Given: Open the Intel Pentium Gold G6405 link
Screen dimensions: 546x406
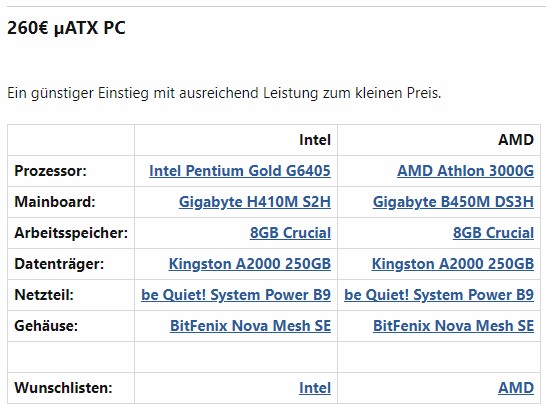Looking at the screenshot, I should point(240,171).
